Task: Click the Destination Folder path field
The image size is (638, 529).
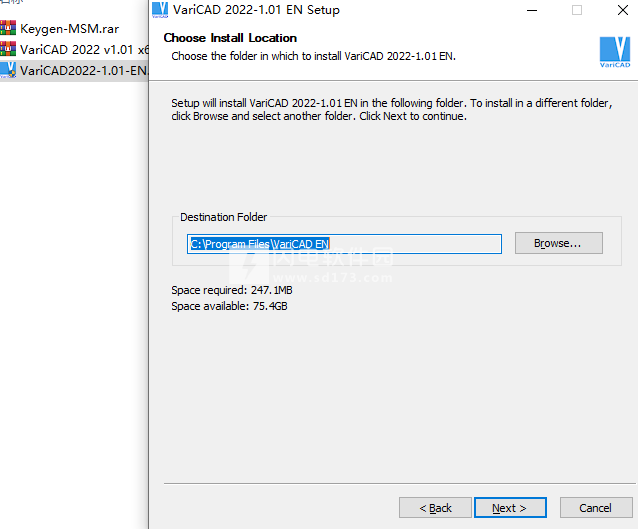Action: coord(344,244)
